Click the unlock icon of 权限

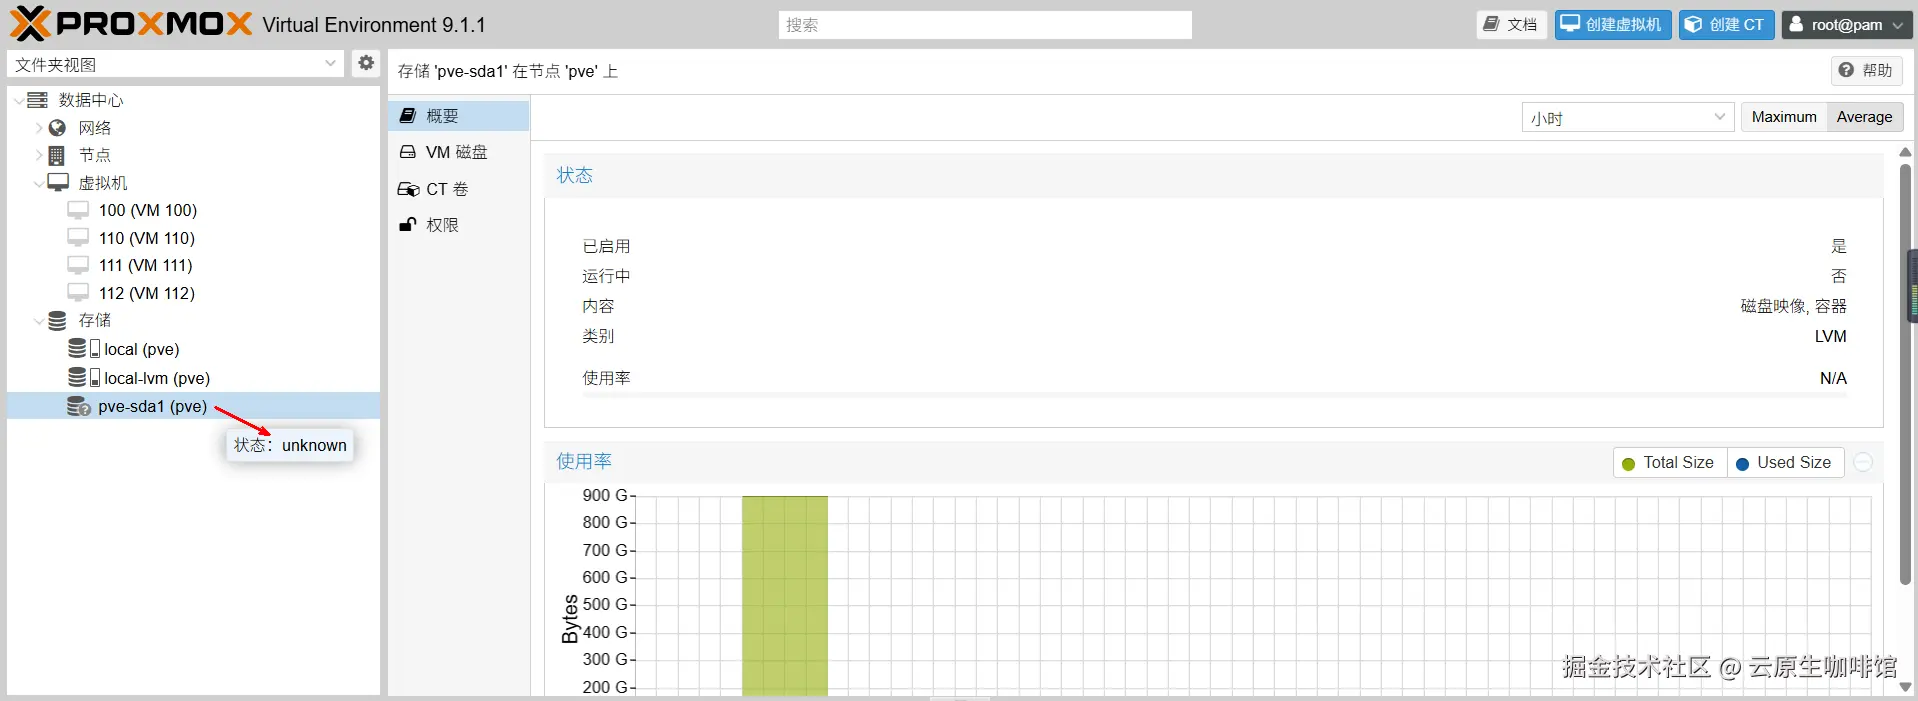coord(408,225)
